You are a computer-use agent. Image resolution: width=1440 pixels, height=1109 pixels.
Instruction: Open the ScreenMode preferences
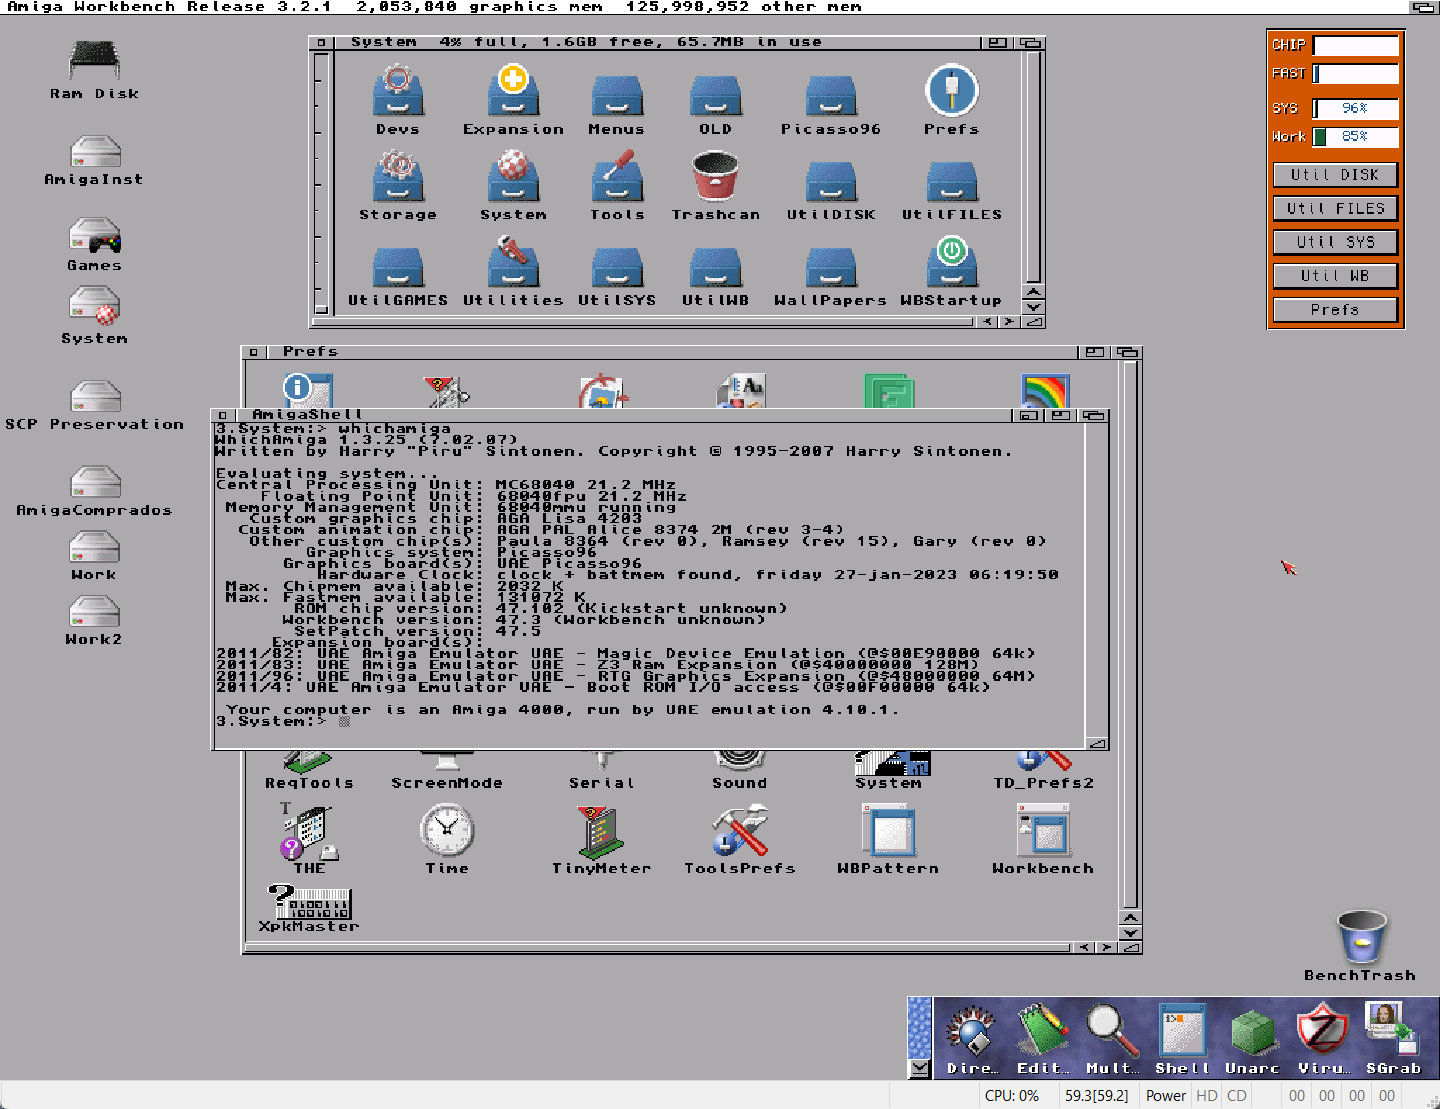(447, 772)
